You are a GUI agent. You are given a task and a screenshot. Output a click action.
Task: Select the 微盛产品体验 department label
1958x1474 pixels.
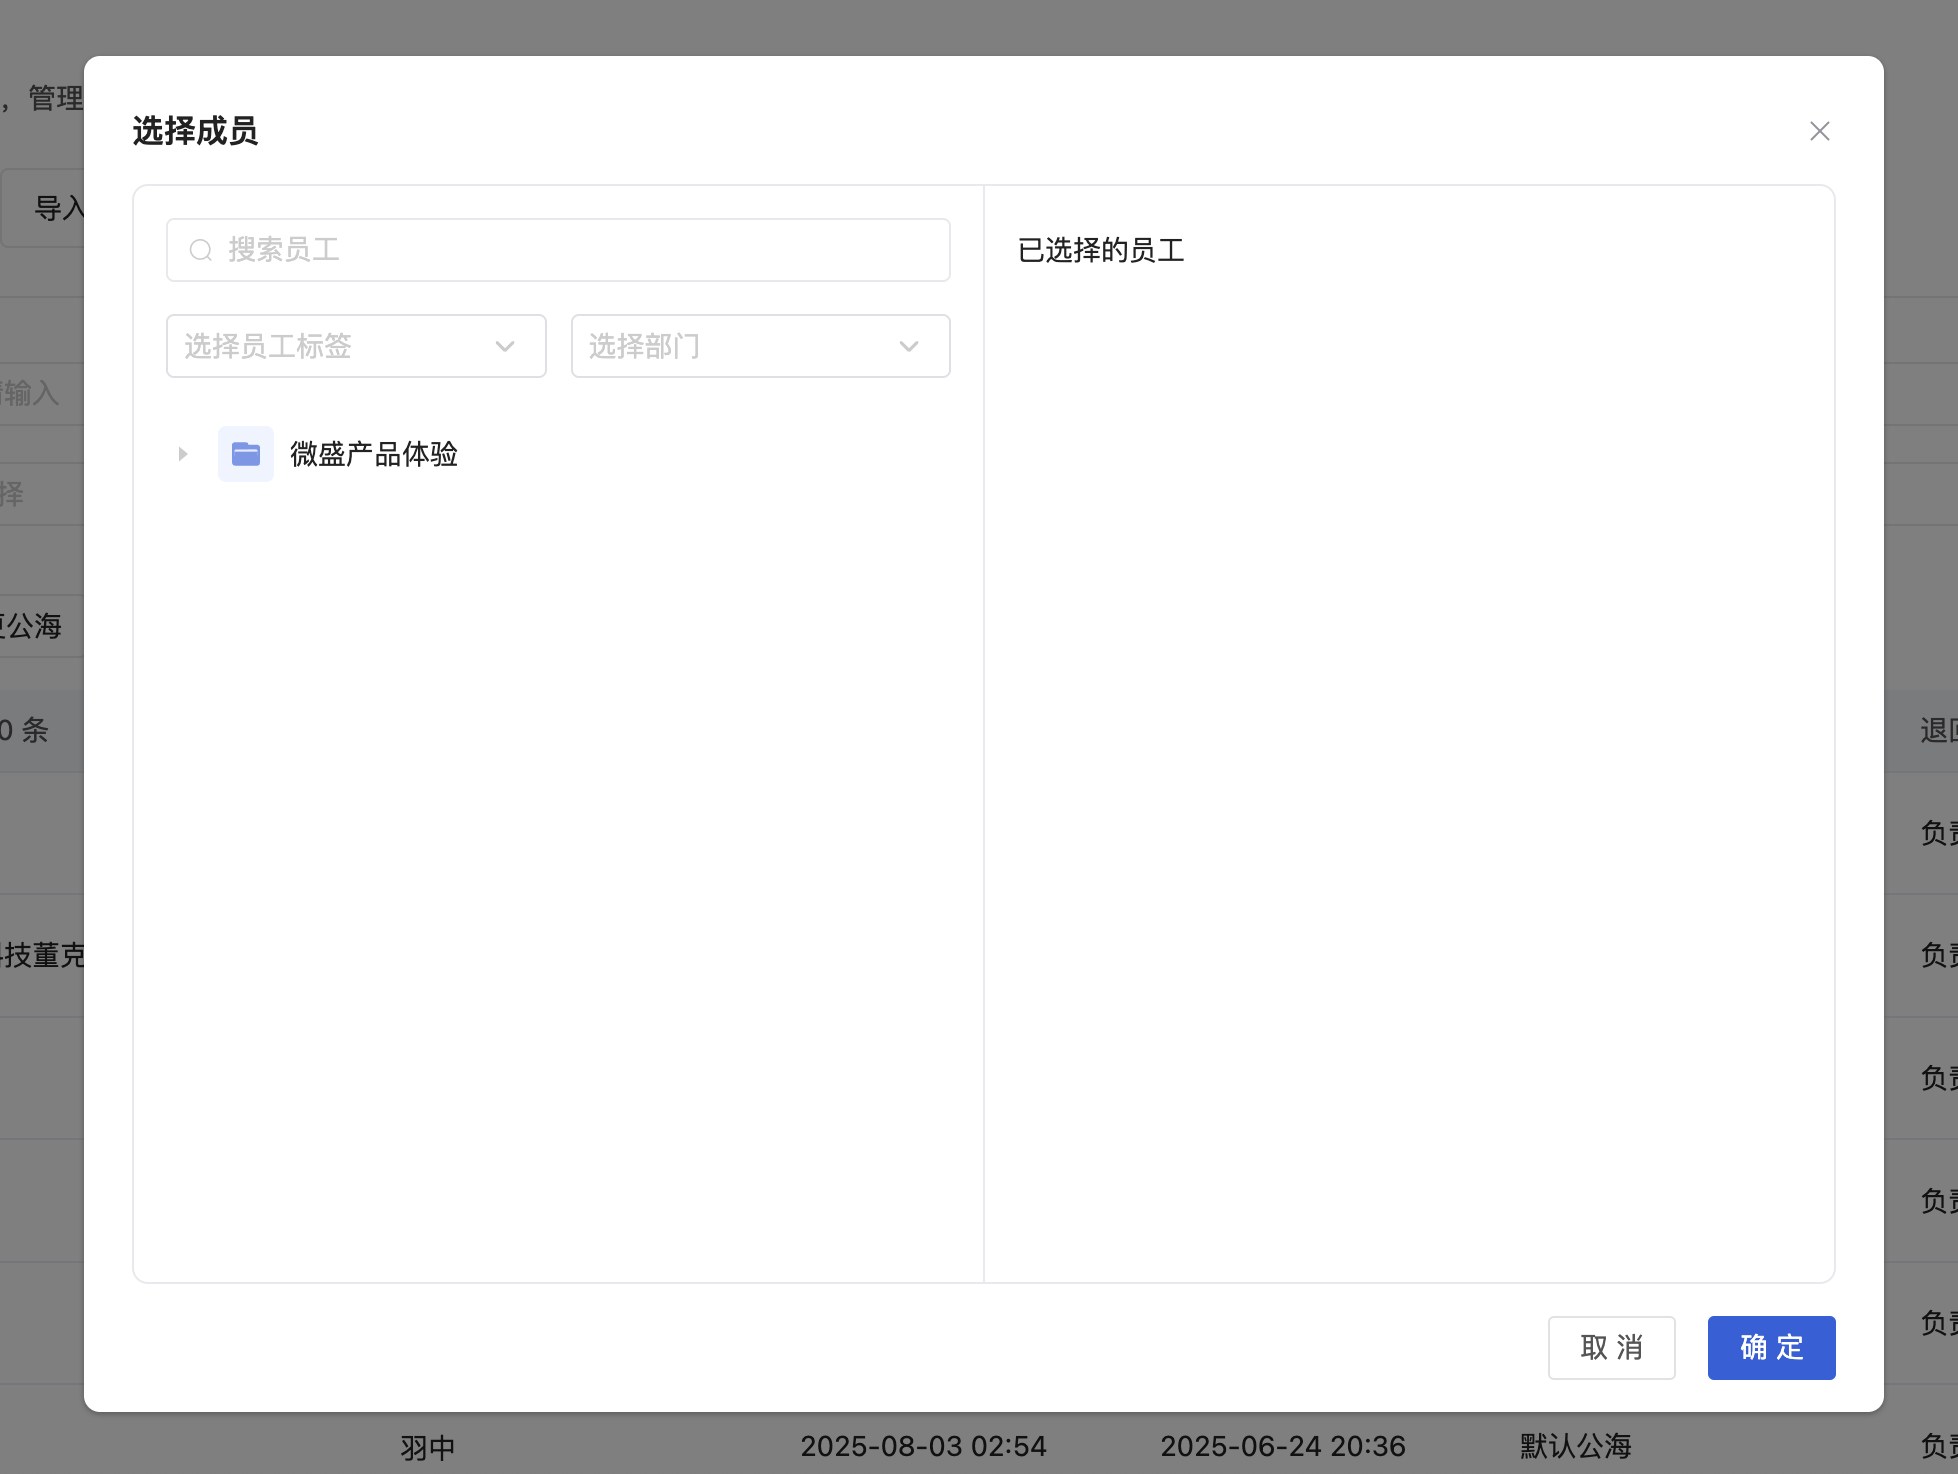374,454
